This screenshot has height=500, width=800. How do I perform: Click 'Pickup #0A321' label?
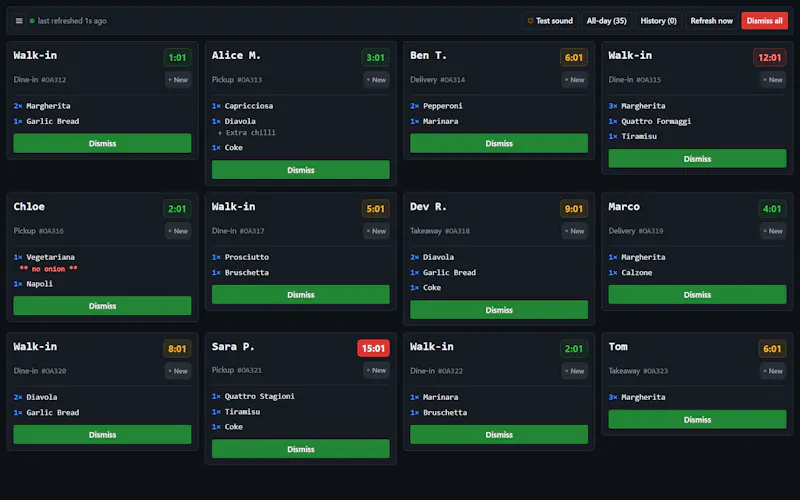click(237, 370)
